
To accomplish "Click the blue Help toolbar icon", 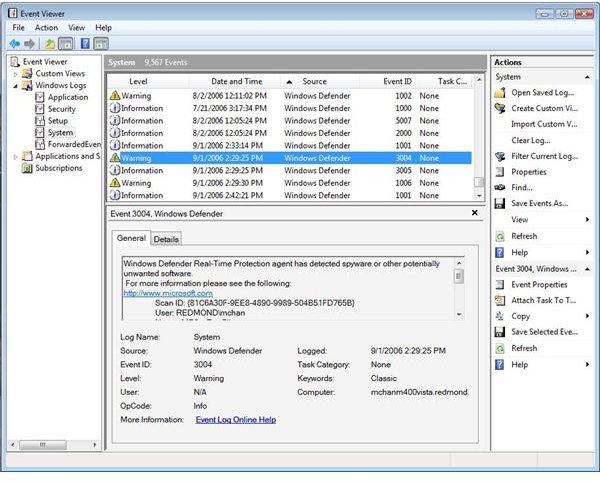I will 85,44.
